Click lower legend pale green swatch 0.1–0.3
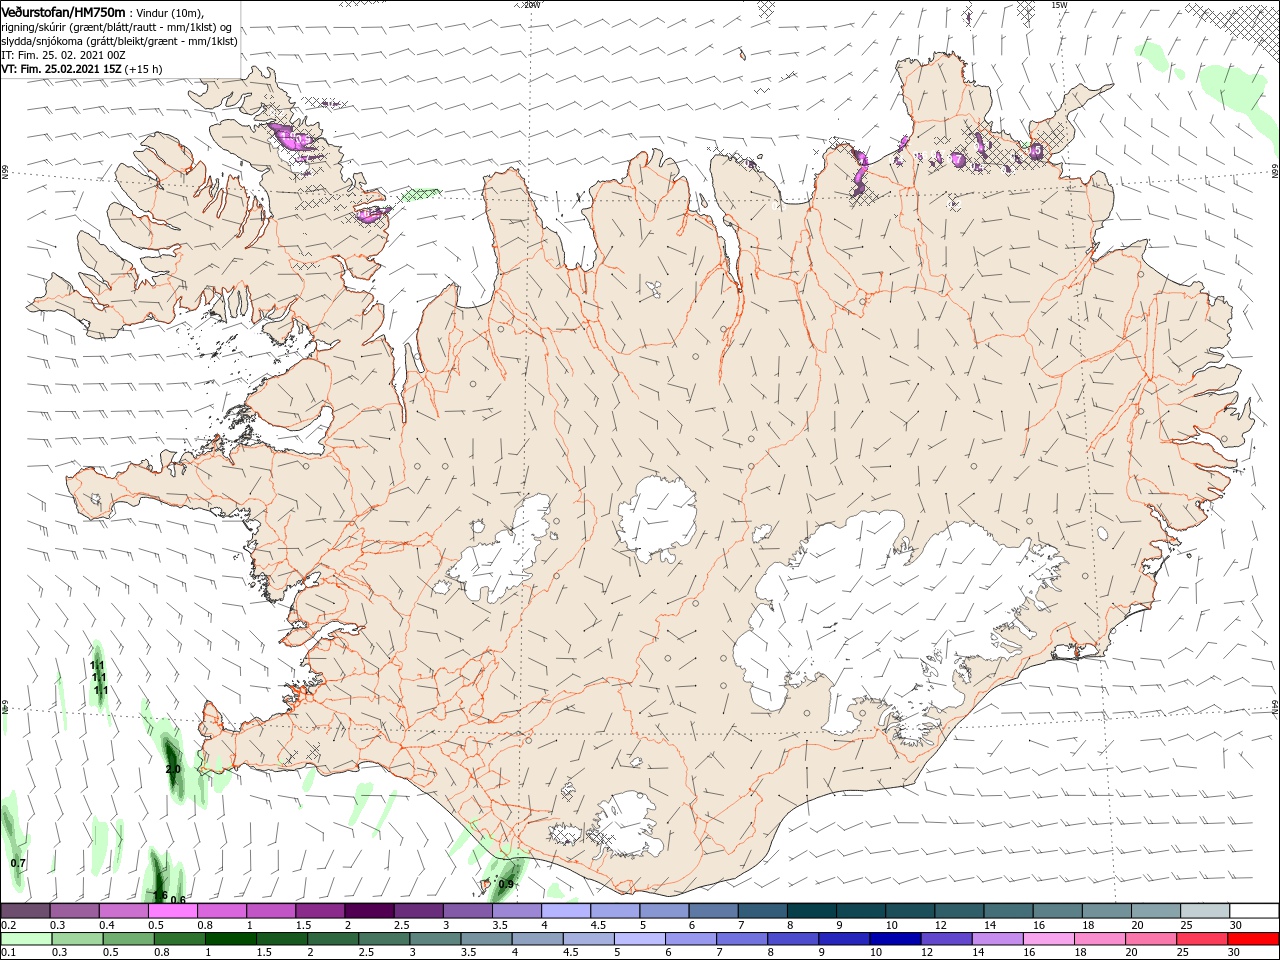The image size is (1280, 960). click(26, 939)
